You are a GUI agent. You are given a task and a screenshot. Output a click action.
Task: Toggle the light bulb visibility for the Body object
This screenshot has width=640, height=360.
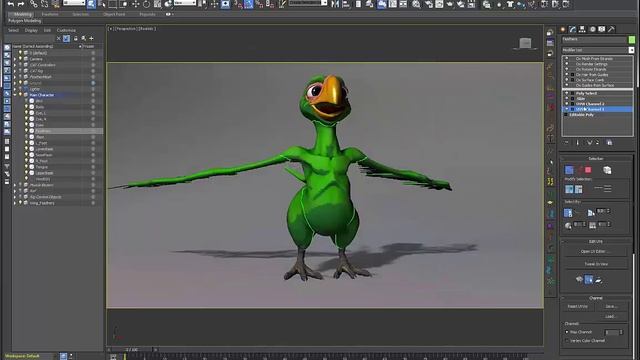pos(27,107)
